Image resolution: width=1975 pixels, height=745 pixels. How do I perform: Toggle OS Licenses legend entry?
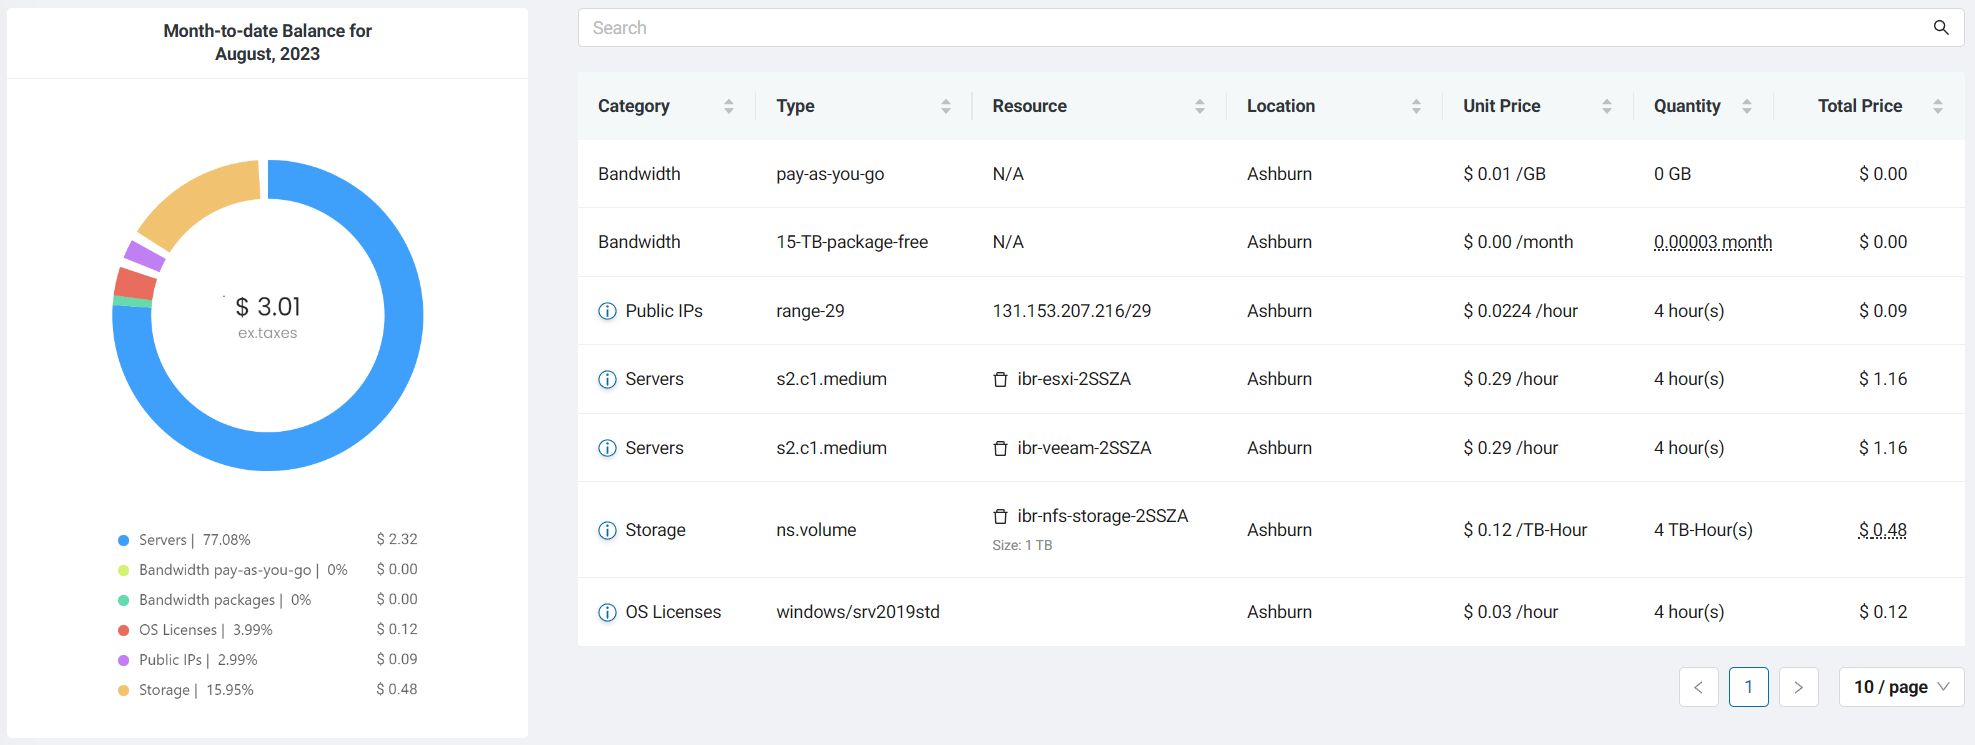coord(177,630)
